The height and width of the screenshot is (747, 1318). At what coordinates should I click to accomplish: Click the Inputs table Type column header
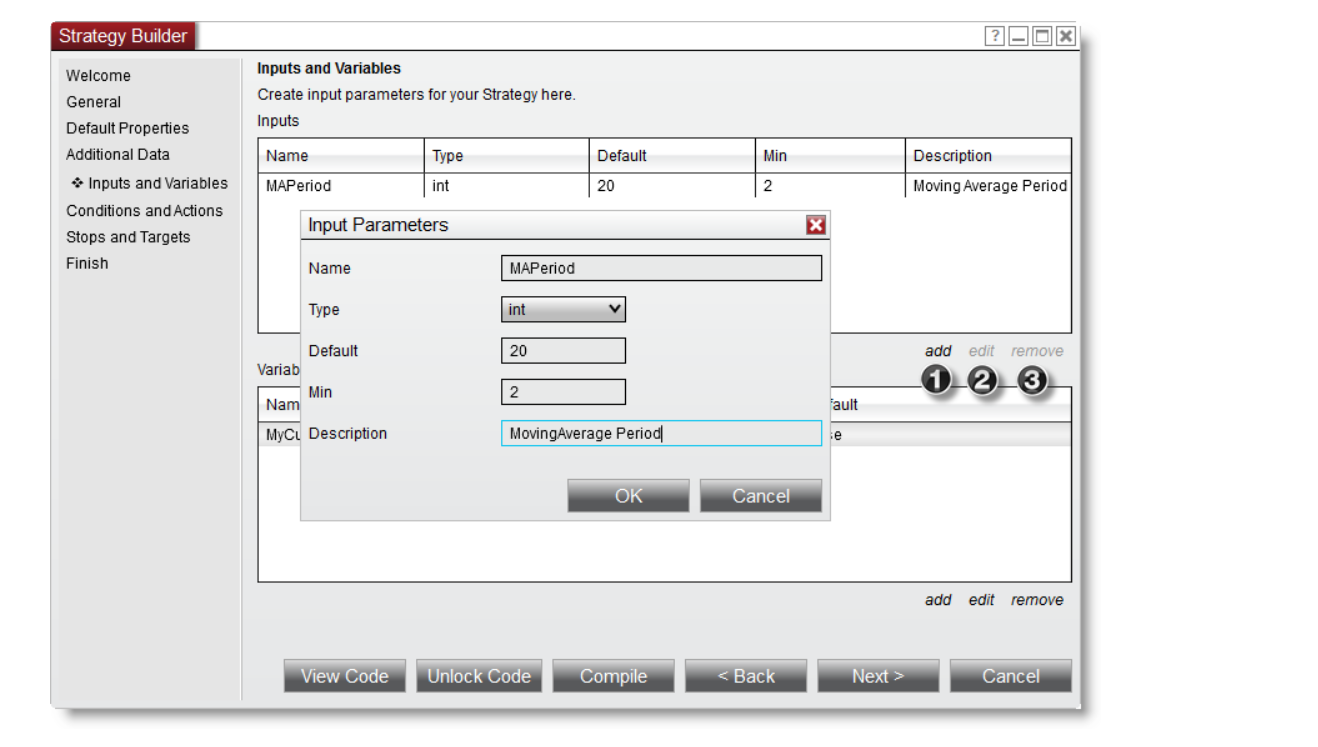click(x=507, y=156)
